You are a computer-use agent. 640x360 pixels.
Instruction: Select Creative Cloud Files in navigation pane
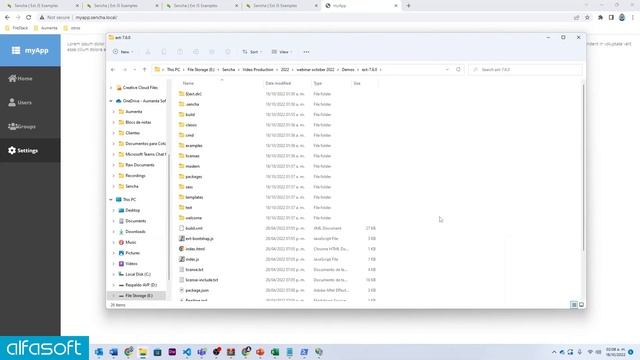(140, 88)
